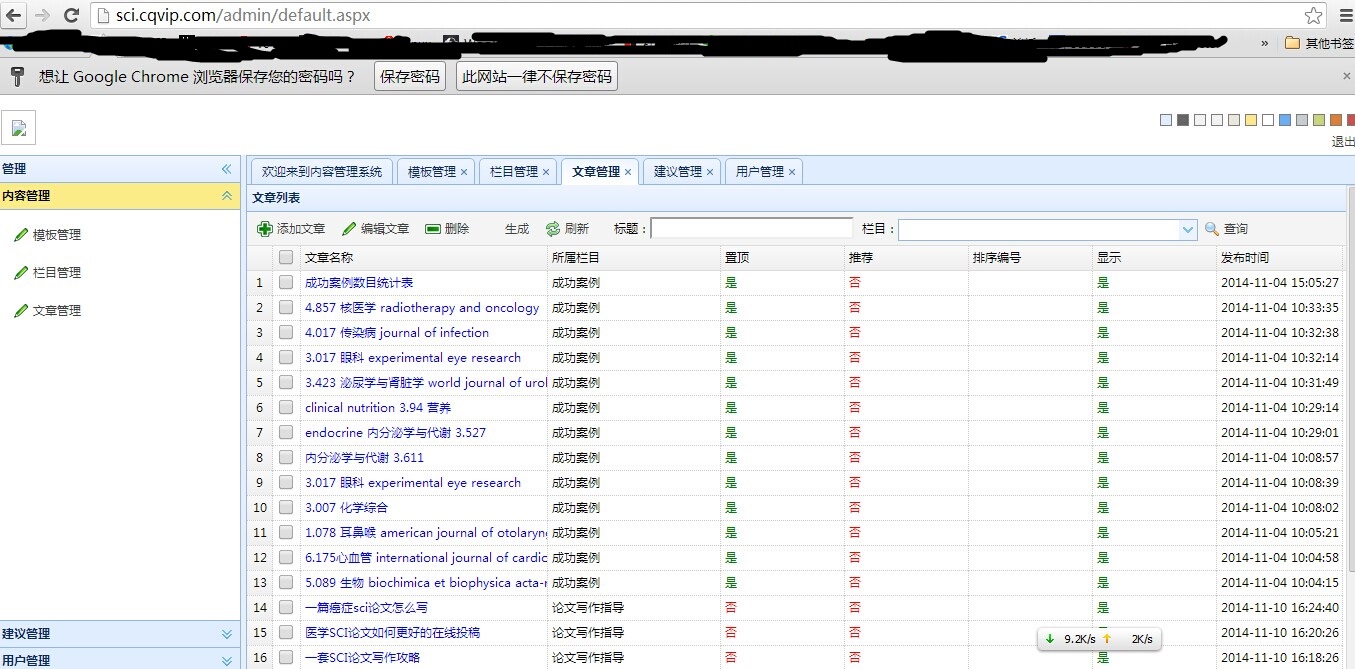Click the green plus icon for 添加文章

click(x=265, y=229)
